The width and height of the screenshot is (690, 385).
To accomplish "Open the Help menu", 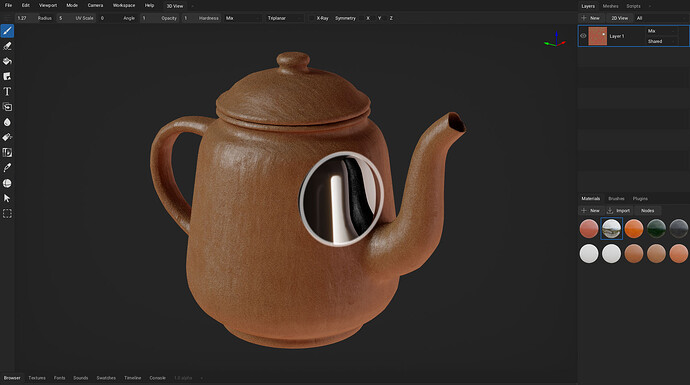I will 150,5.
